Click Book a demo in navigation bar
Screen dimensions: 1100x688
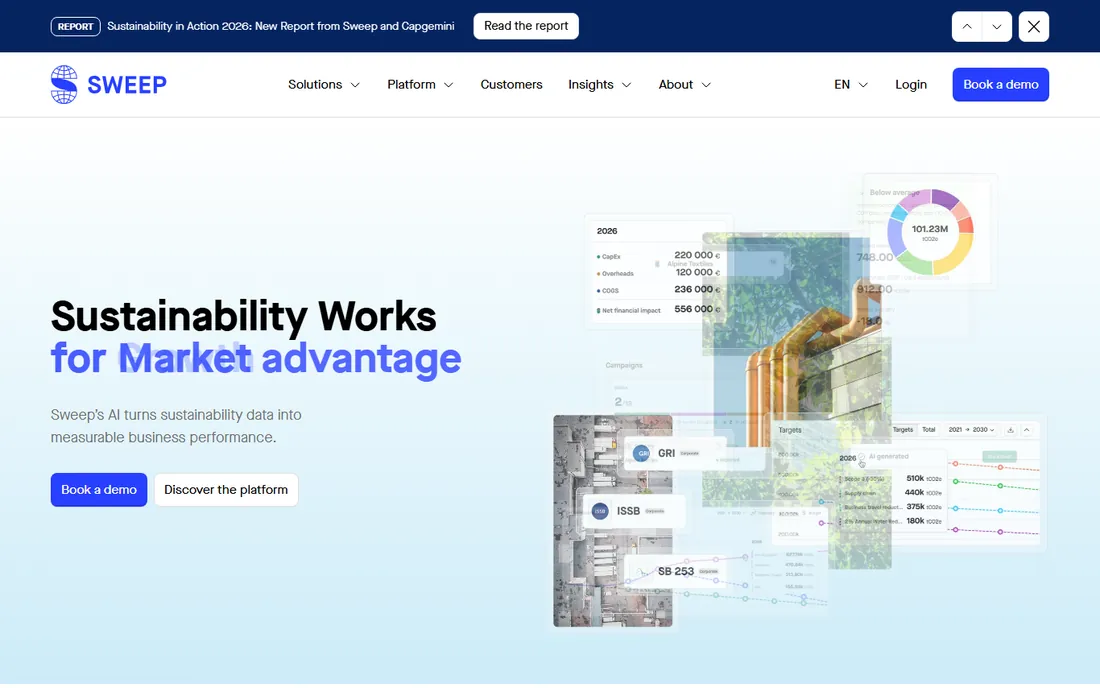click(x=1000, y=84)
